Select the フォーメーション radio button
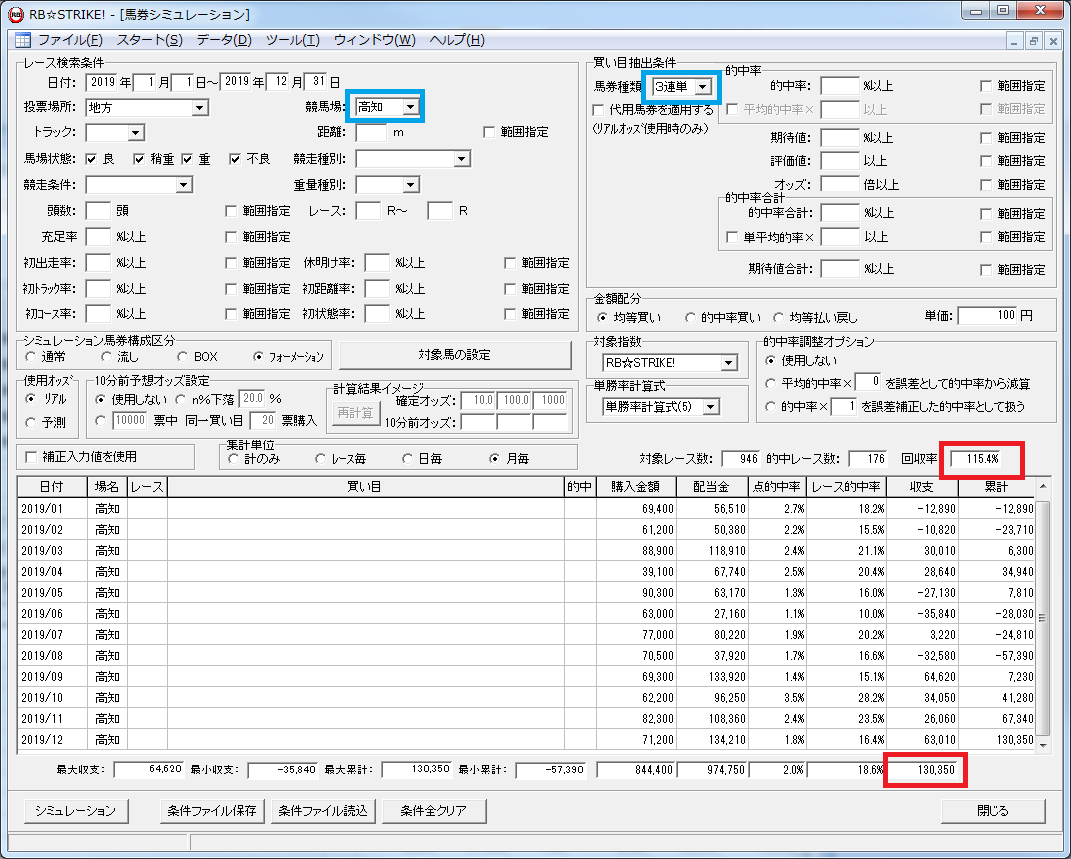The image size is (1071, 859). pyautogui.click(x=258, y=356)
